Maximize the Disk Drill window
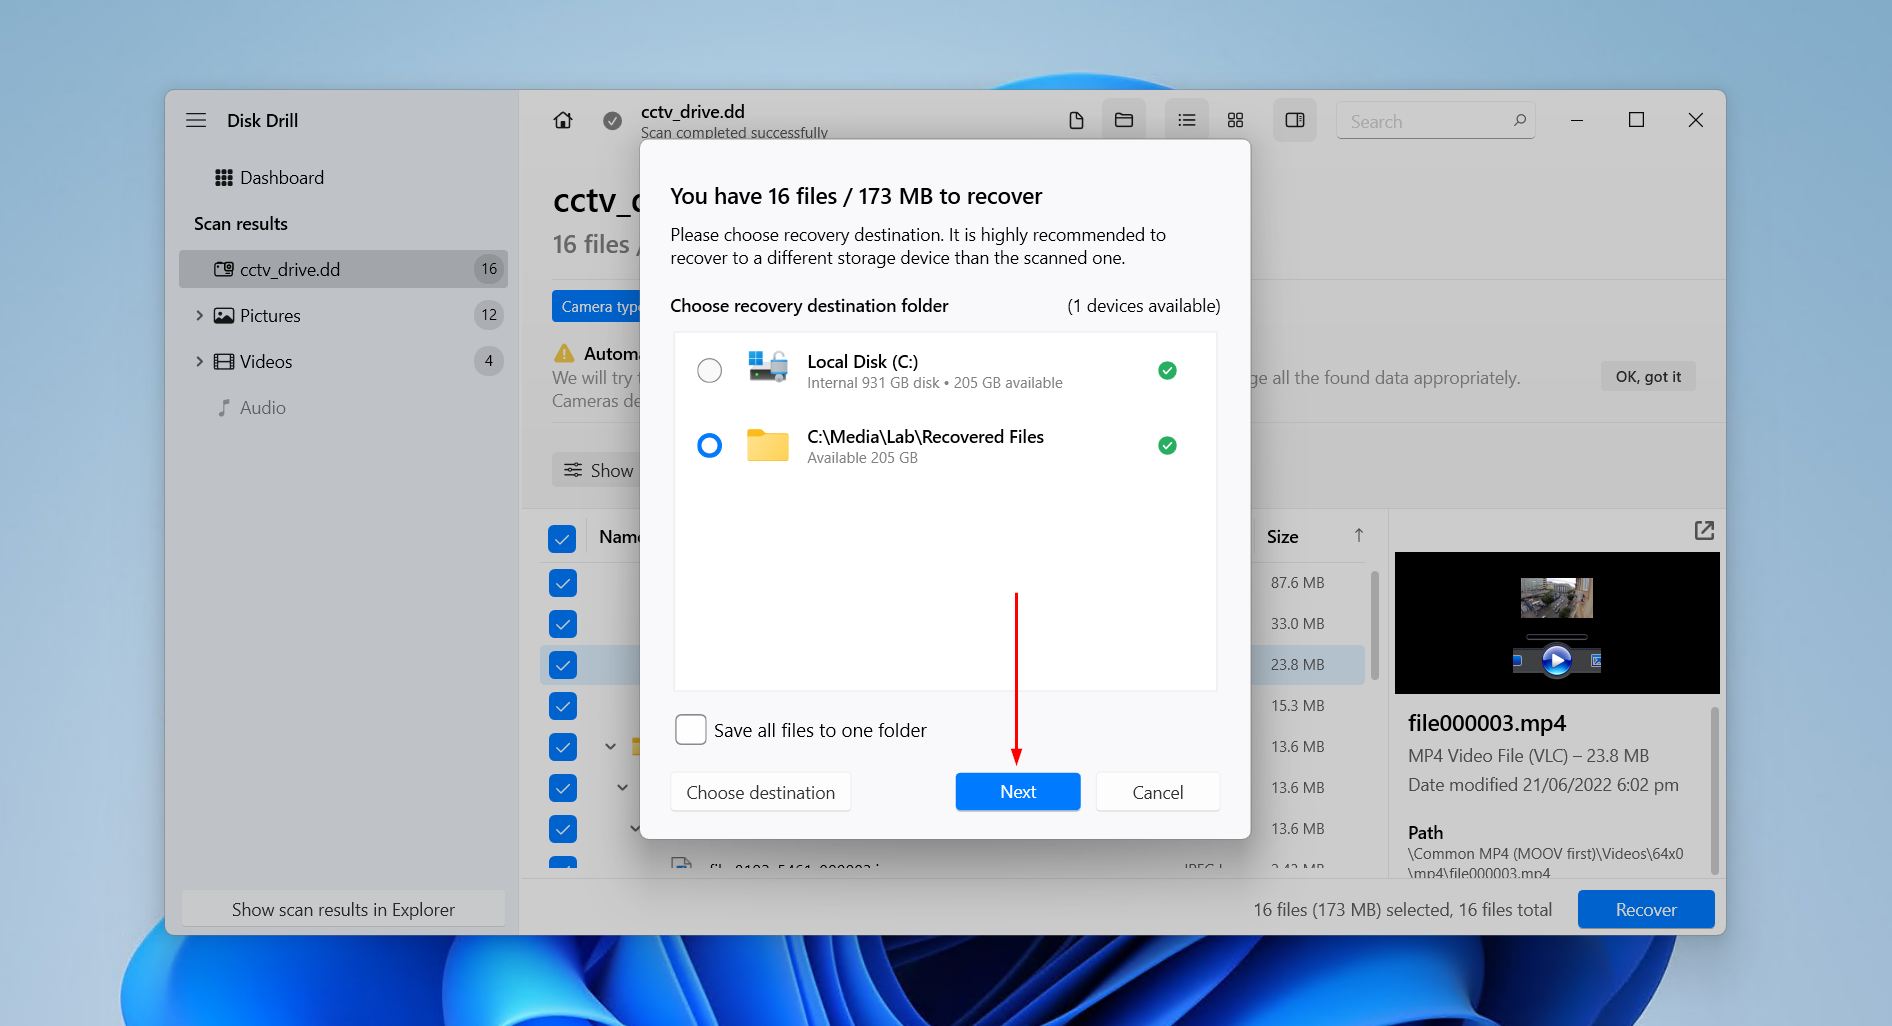Screen dimensions: 1892x1026 1636,120
